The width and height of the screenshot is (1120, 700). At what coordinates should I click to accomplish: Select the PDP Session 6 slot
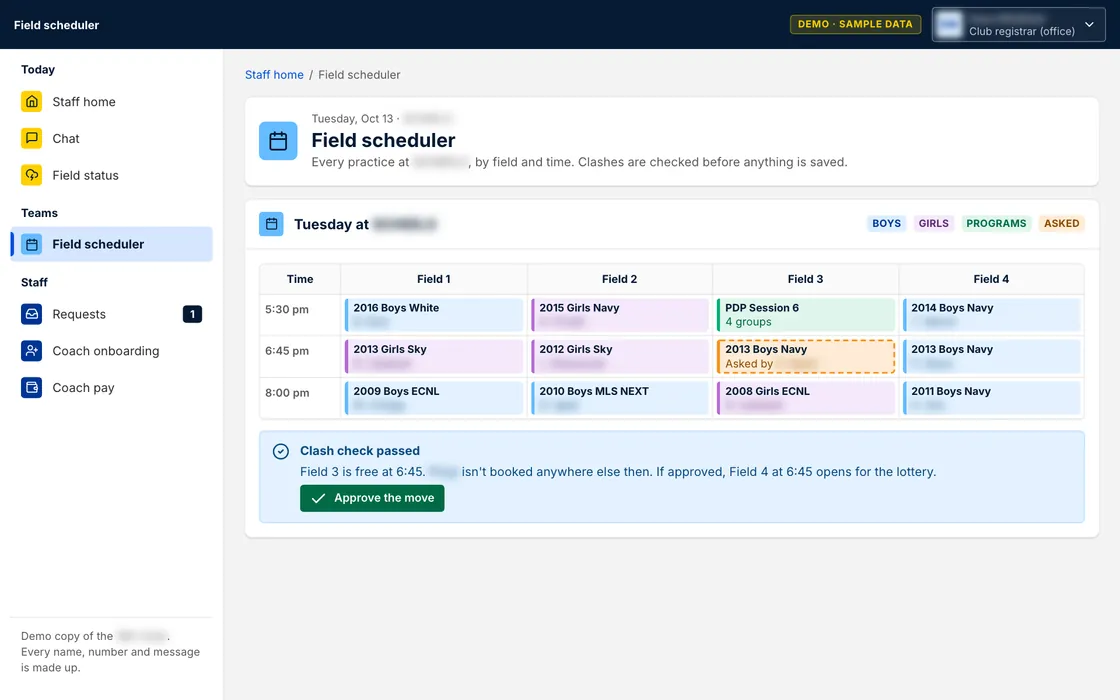[x=806, y=315]
